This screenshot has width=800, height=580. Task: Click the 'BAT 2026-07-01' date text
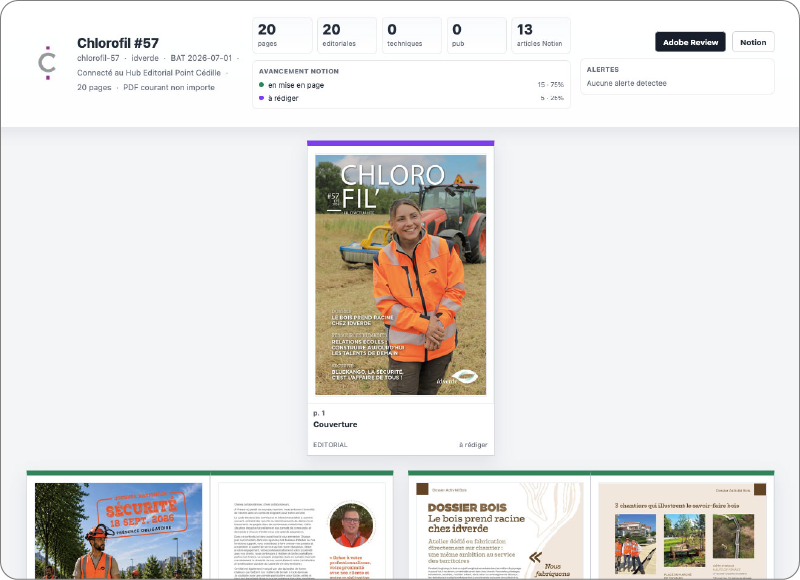tap(201, 58)
